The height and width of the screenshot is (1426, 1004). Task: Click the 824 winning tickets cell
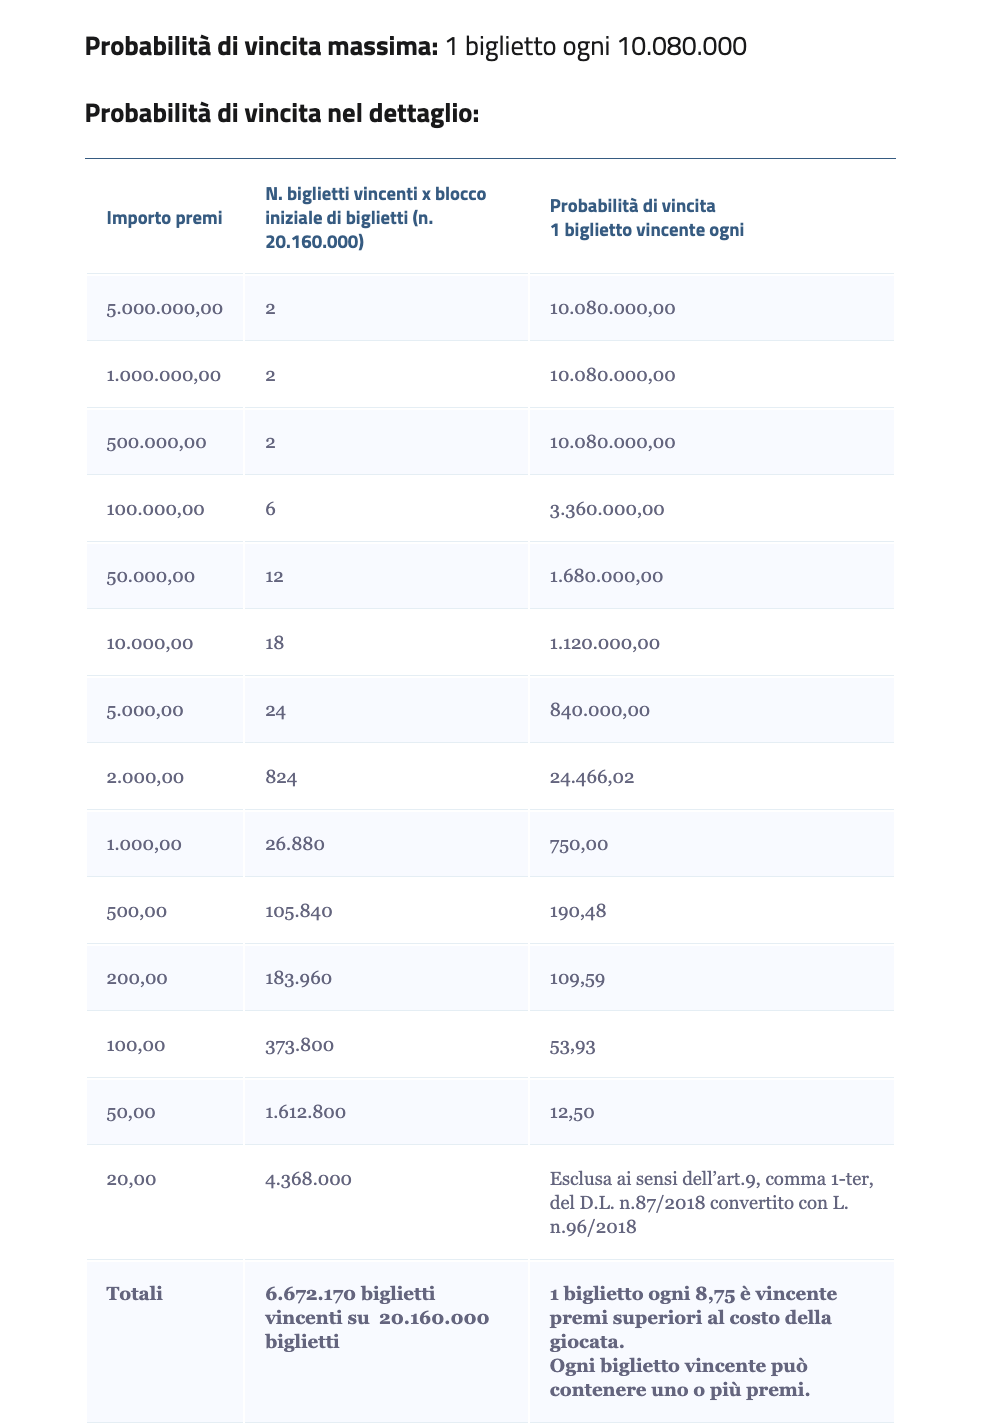coord(281,777)
